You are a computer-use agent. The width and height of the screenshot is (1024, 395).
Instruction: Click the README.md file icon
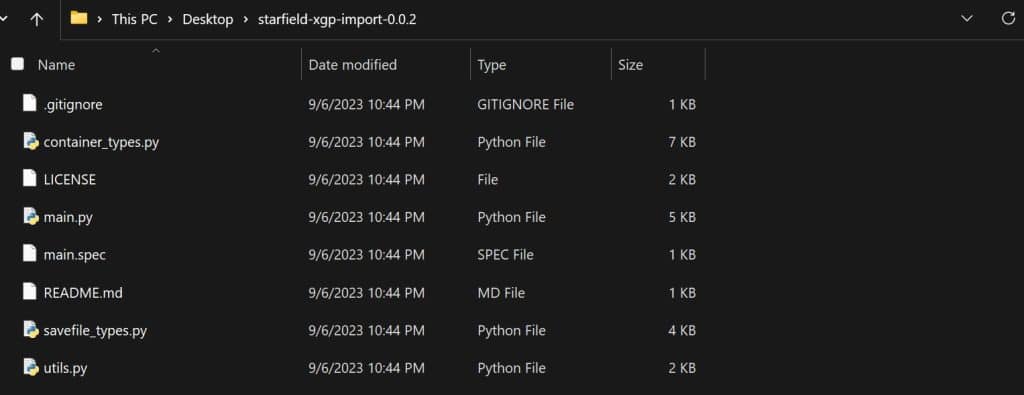29,291
